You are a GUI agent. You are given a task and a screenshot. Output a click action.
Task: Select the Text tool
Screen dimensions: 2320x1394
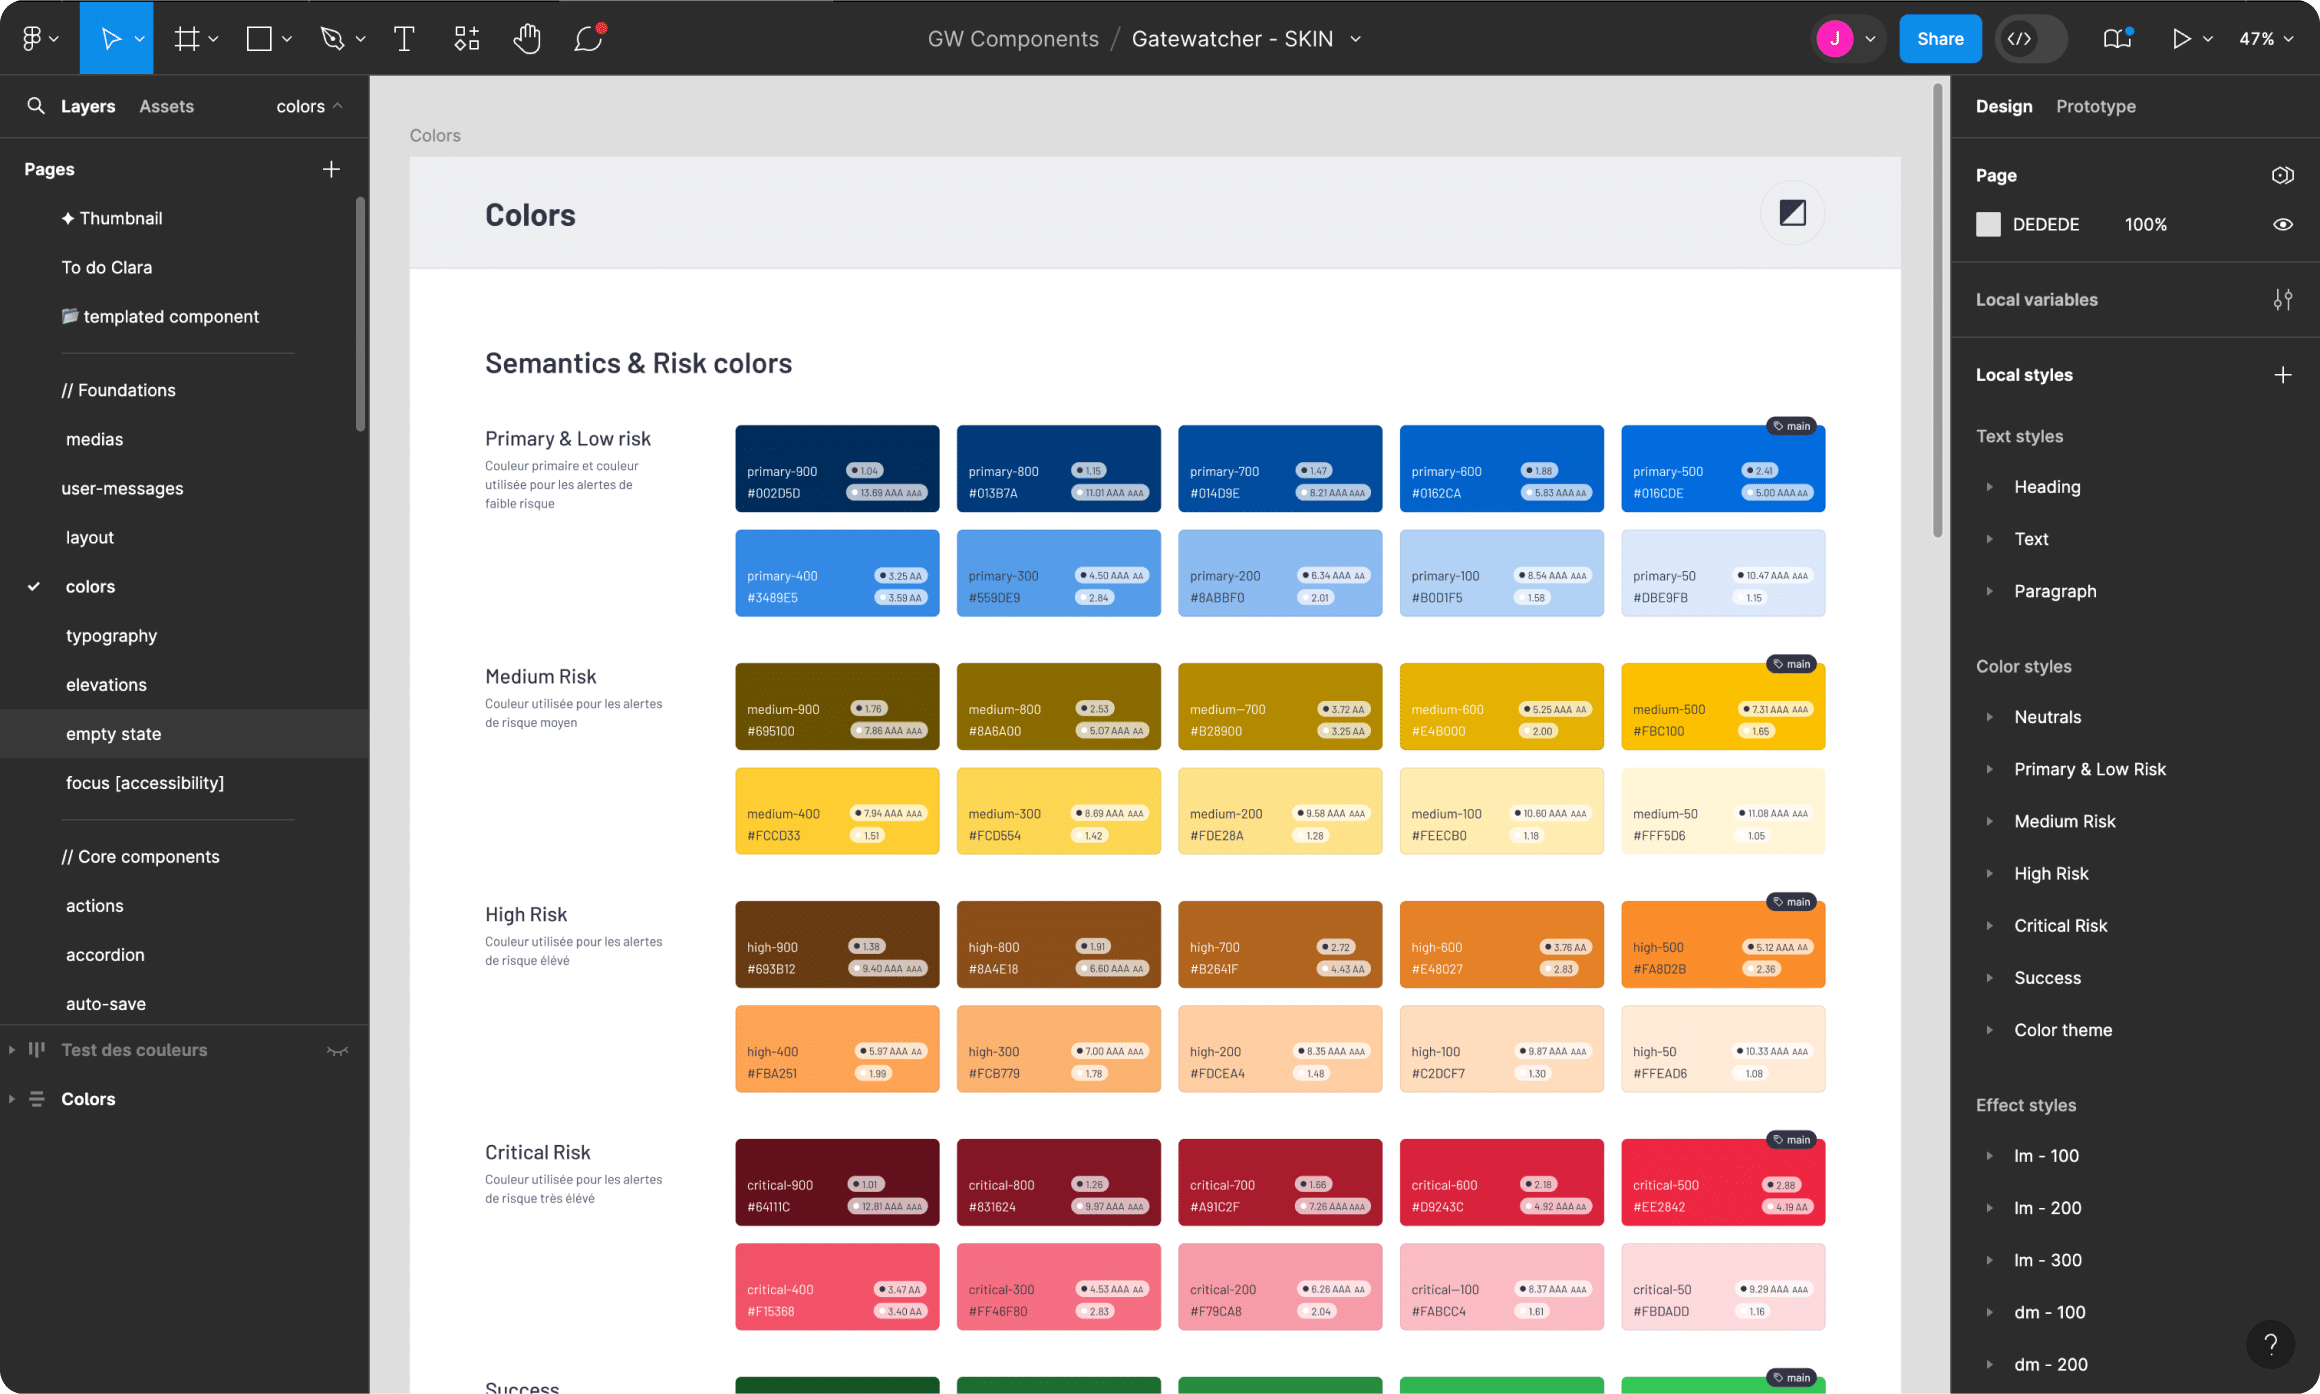[x=404, y=38]
